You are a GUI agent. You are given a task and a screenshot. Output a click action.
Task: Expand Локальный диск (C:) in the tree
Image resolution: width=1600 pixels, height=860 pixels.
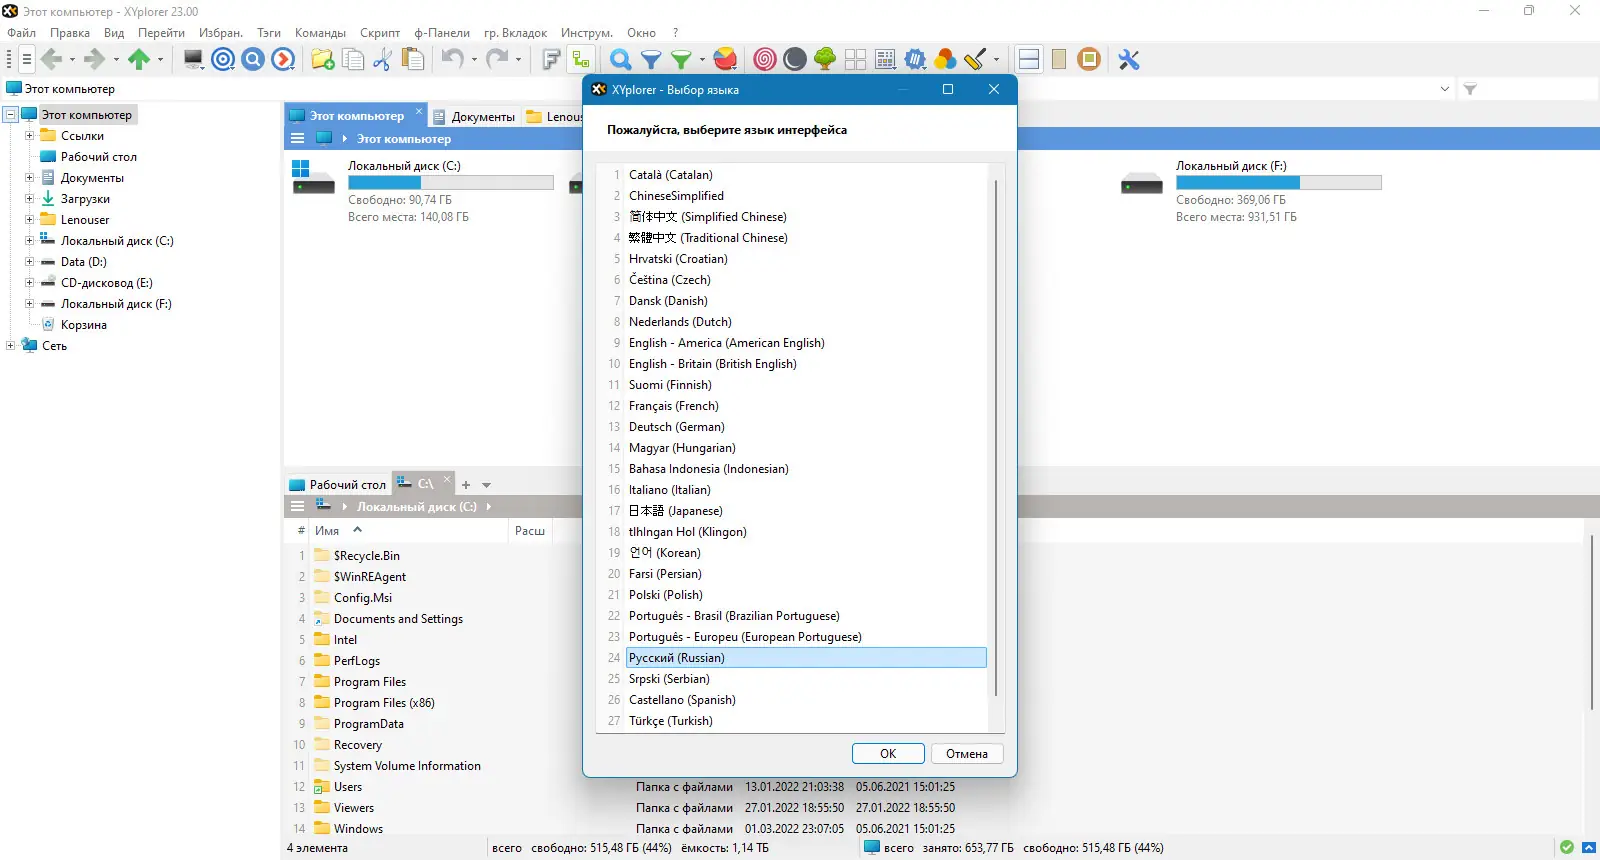tap(29, 241)
